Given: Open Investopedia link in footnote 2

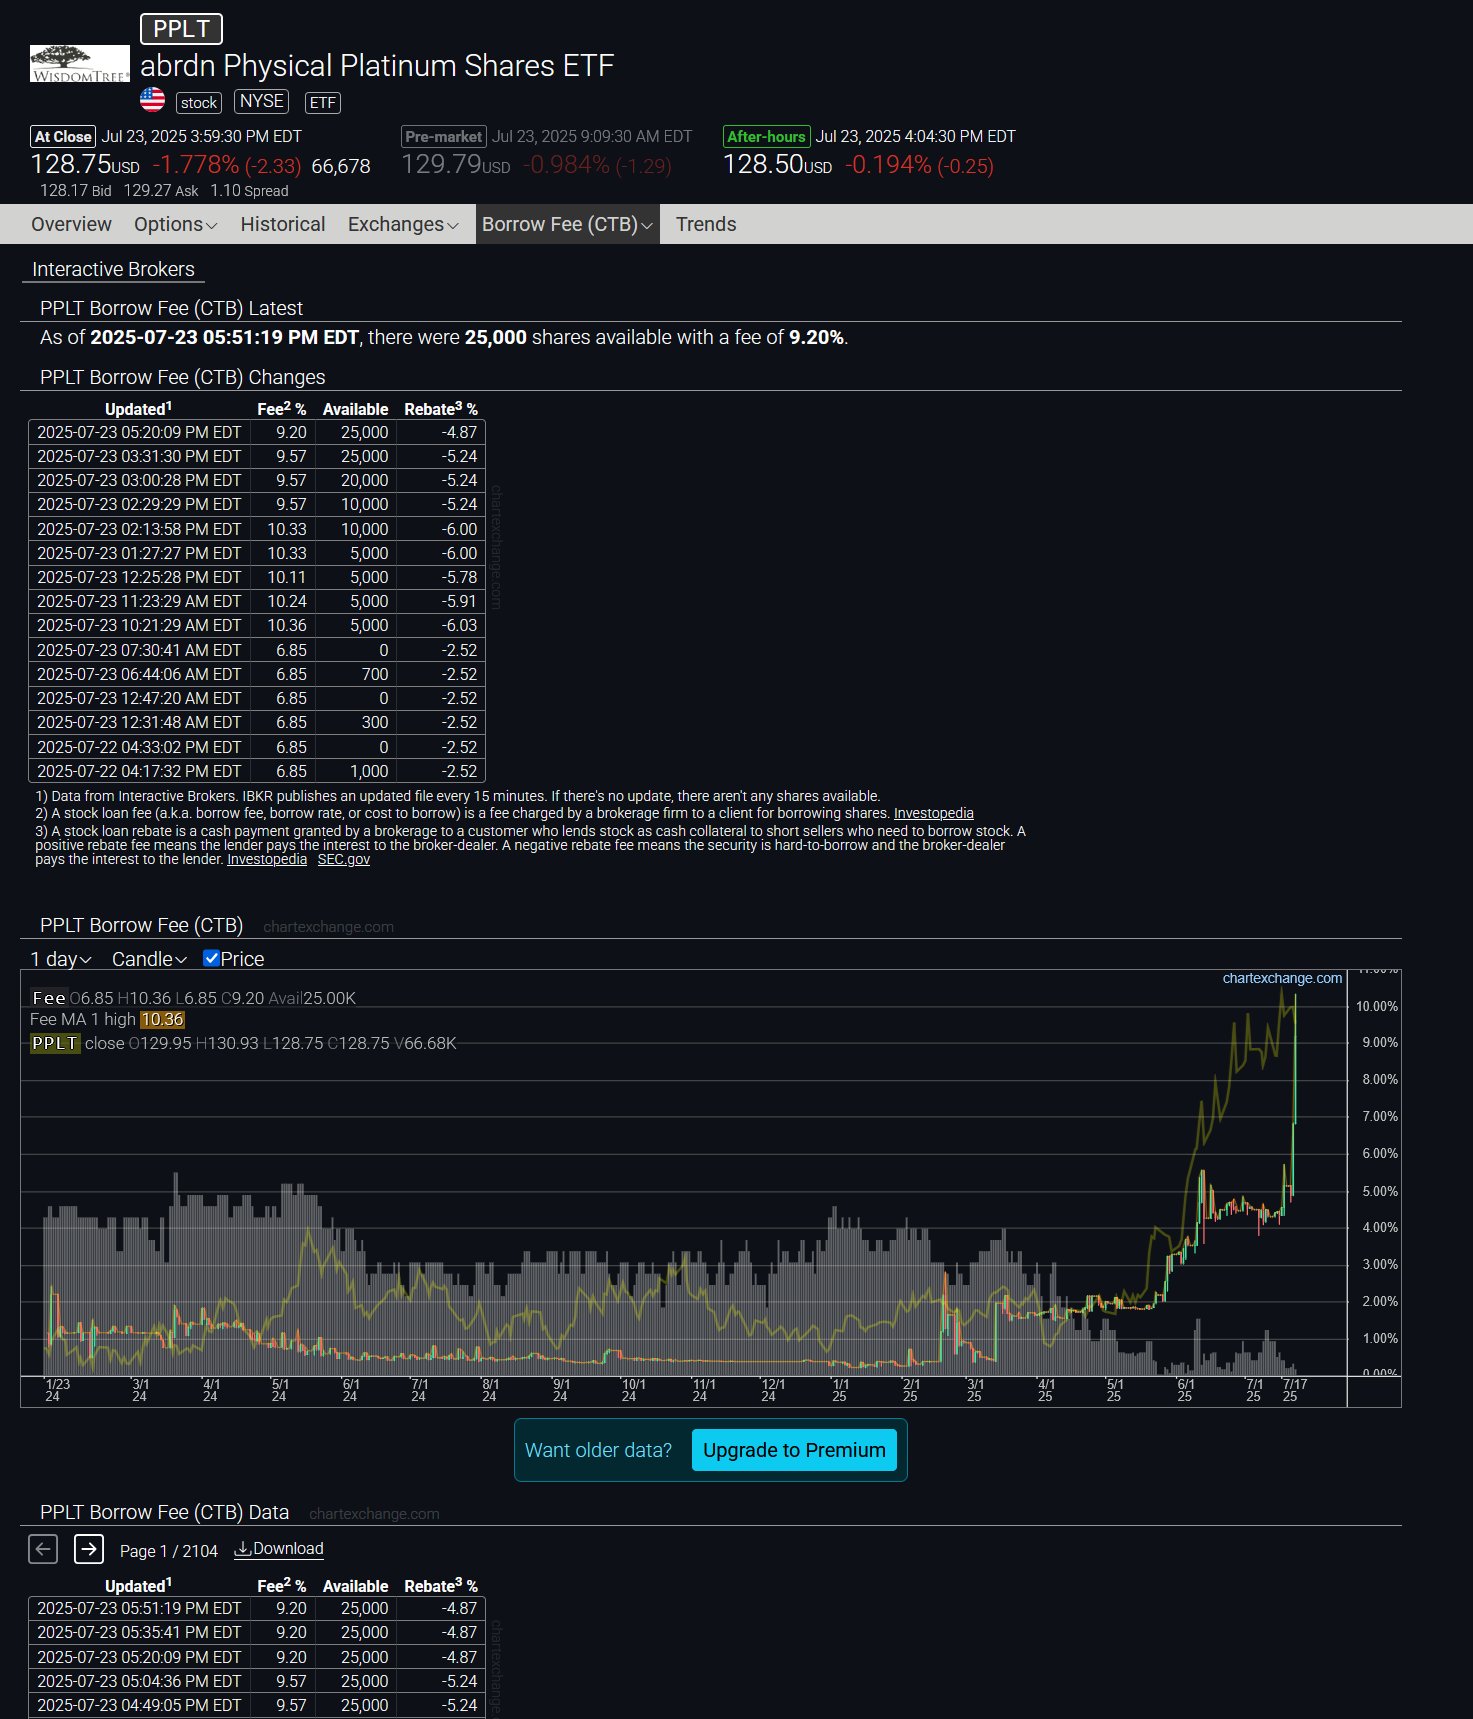Looking at the screenshot, I should [x=934, y=813].
